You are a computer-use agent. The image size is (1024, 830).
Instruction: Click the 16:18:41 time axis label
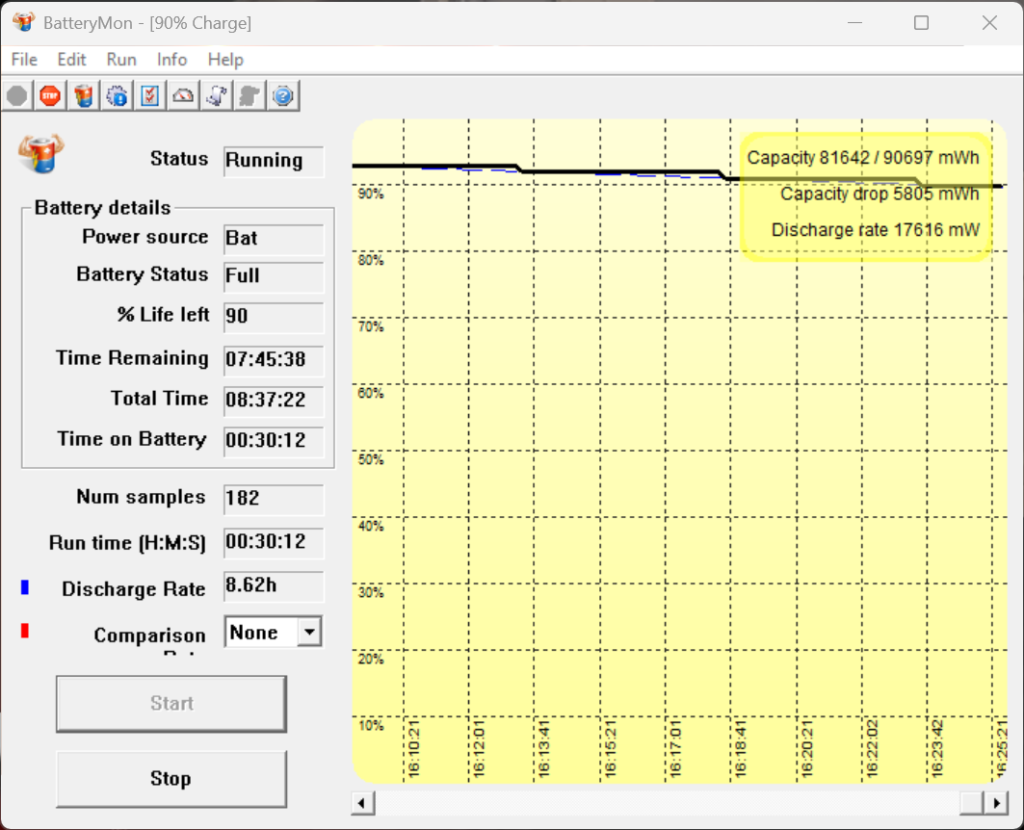pos(741,750)
